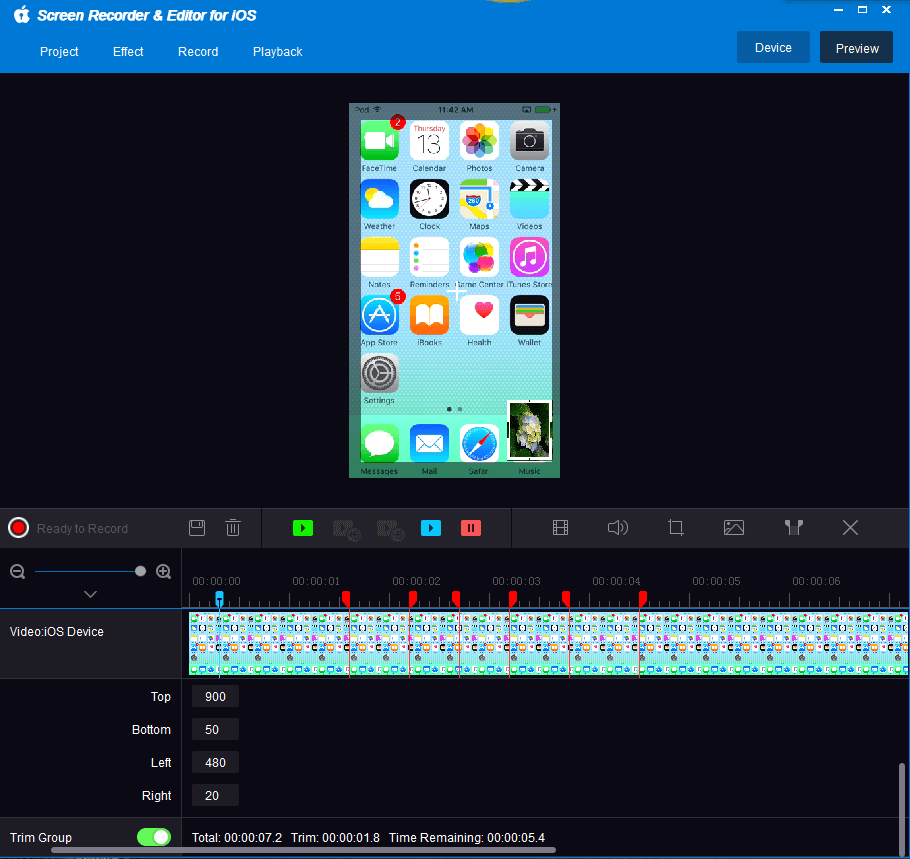This screenshot has height=859, width=910.
Task: Toggle the Trim Group switch
Action: click(x=154, y=837)
